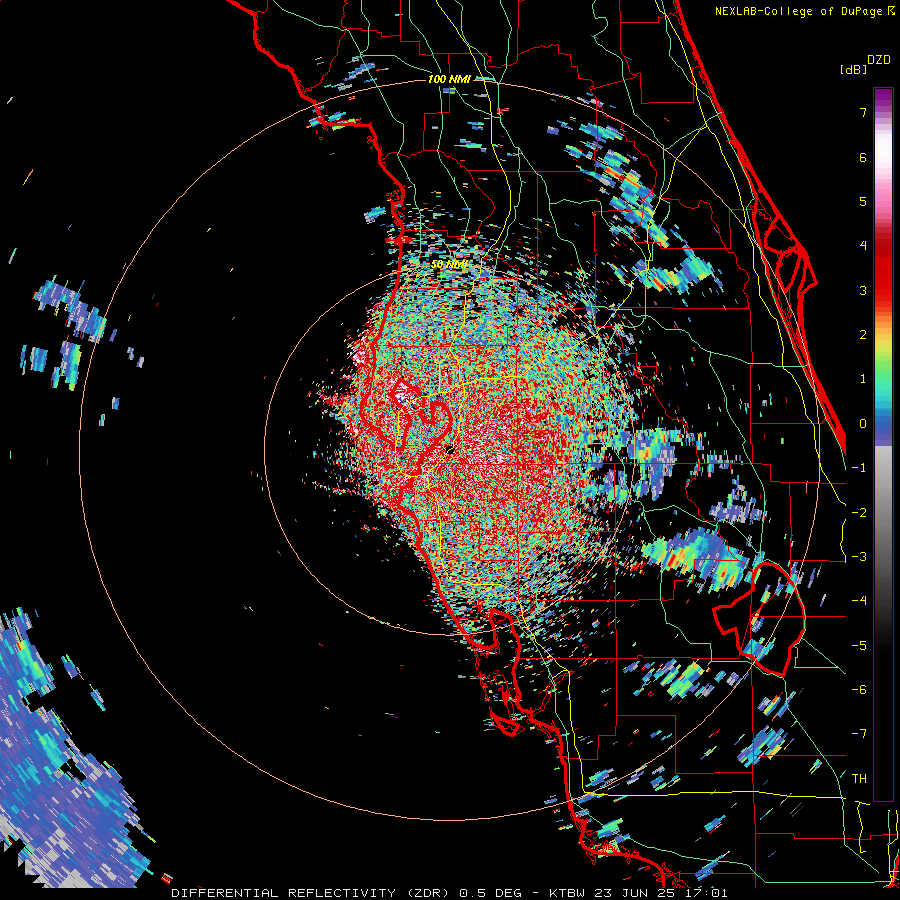Click the DZD color scale title
Image resolution: width=900 pixels, height=900 pixels.
pos(878,60)
